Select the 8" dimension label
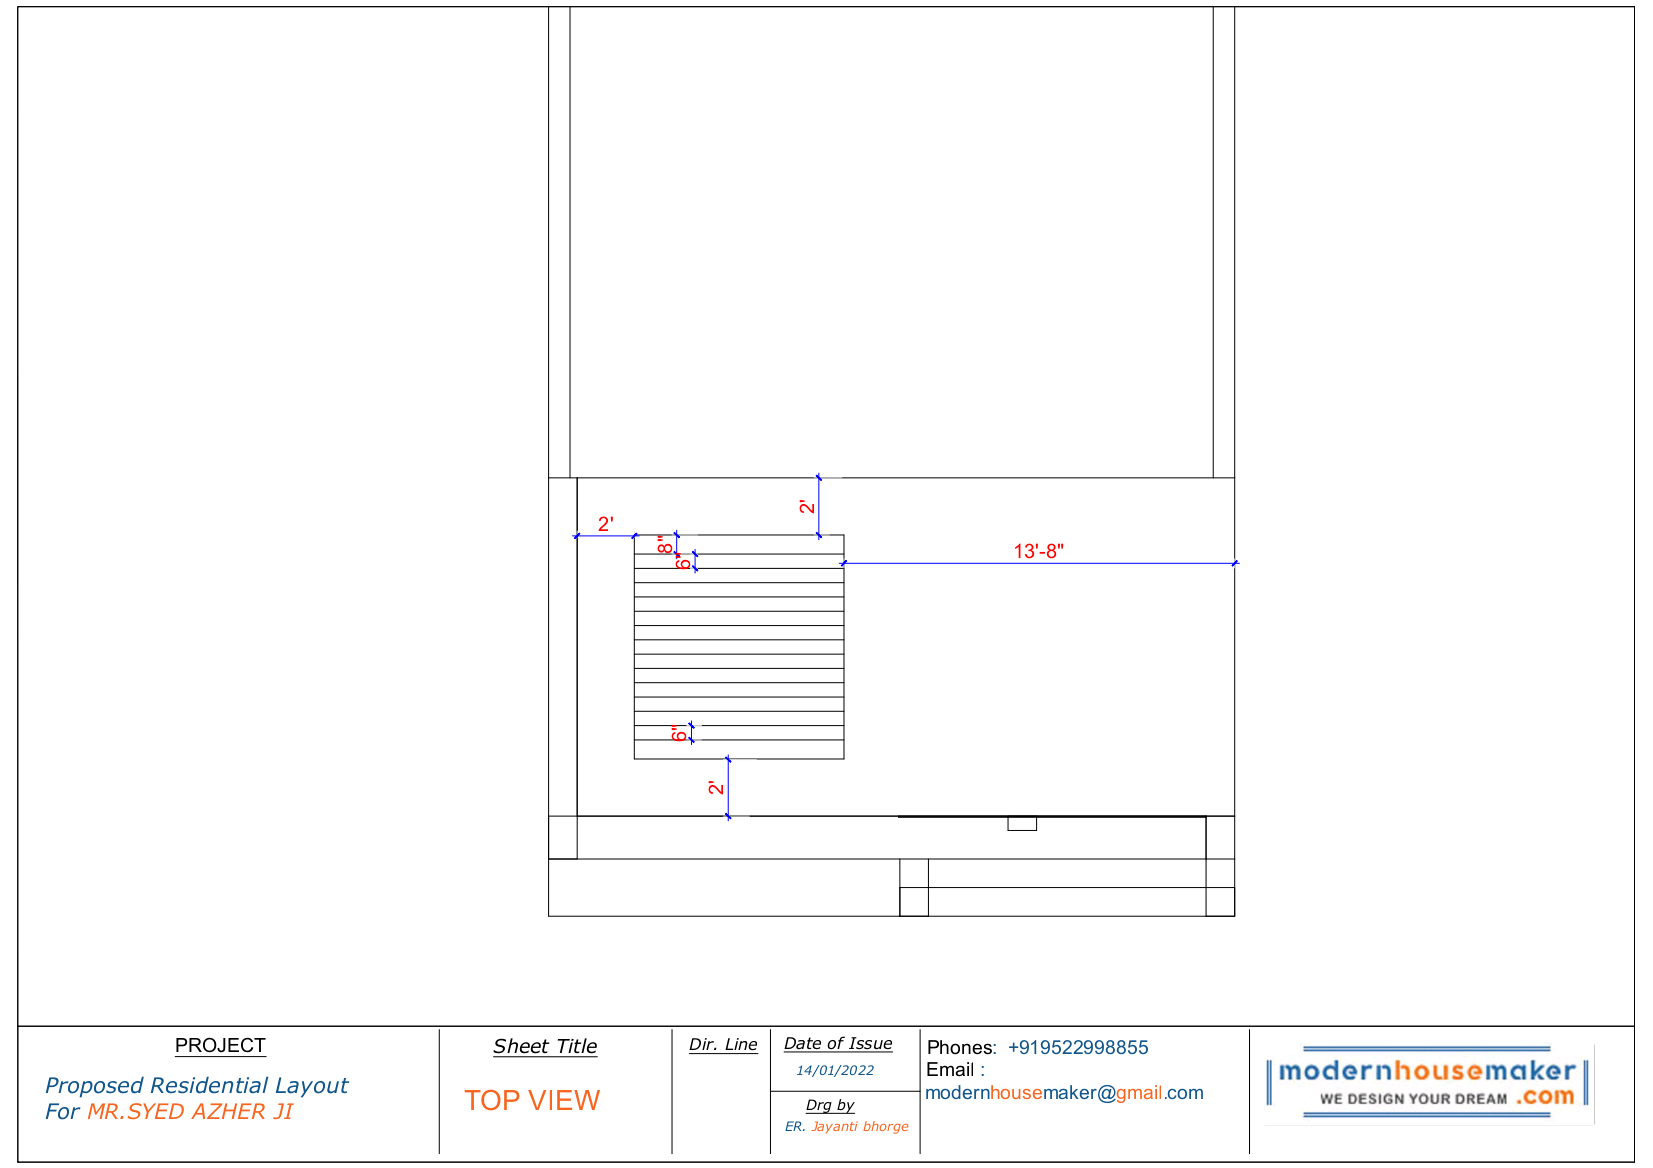 [665, 545]
